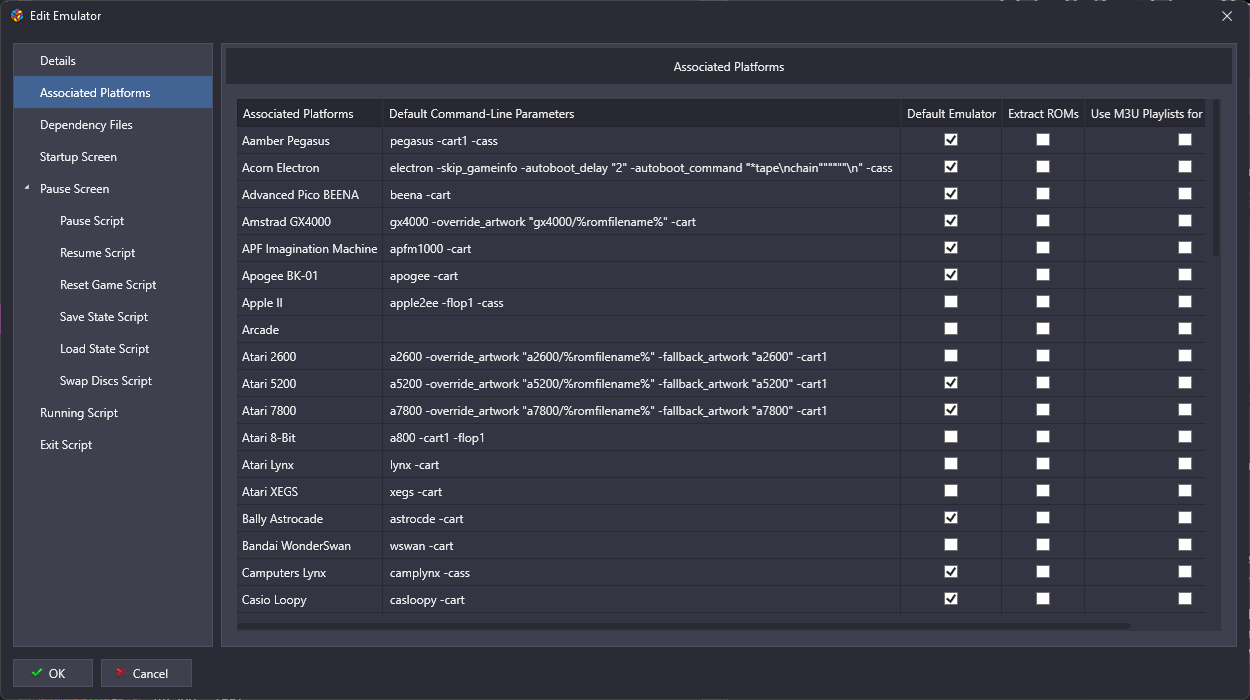Enable M3U Playlists for Bally Astrocade
This screenshot has height=700, width=1250.
tap(1185, 518)
